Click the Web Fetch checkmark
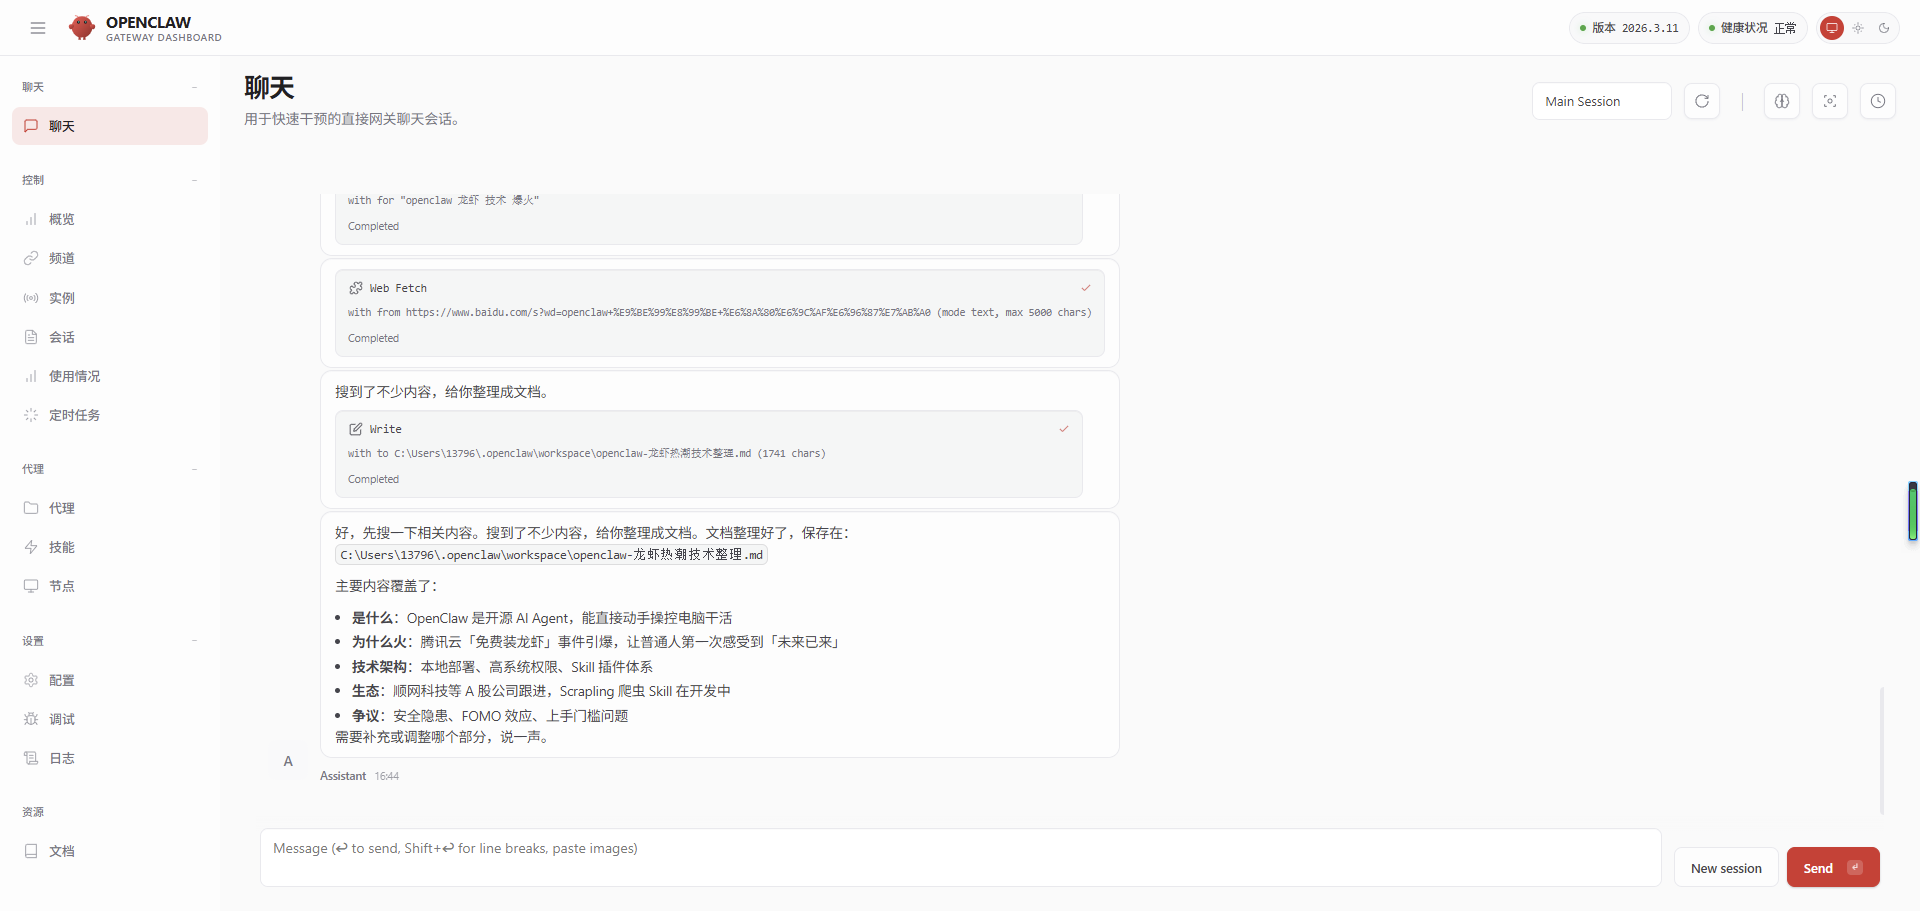Image resolution: width=1920 pixels, height=911 pixels. tap(1086, 288)
